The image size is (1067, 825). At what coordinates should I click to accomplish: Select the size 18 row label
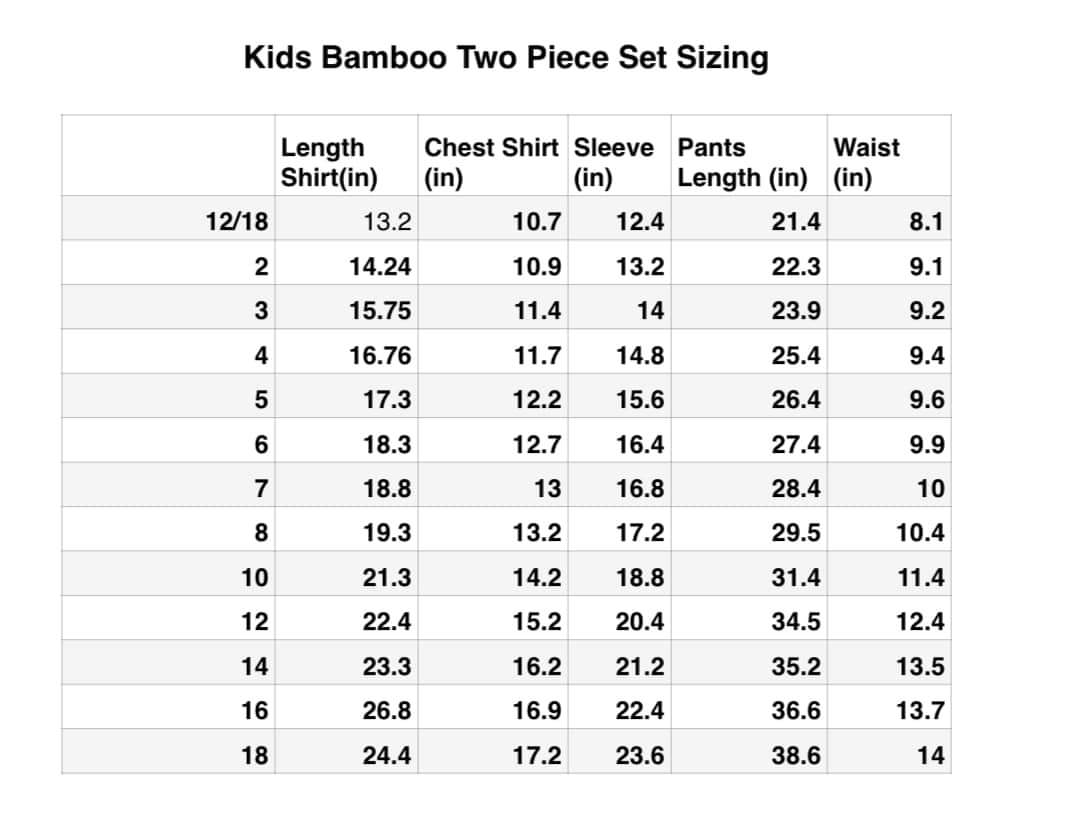[x=255, y=756]
